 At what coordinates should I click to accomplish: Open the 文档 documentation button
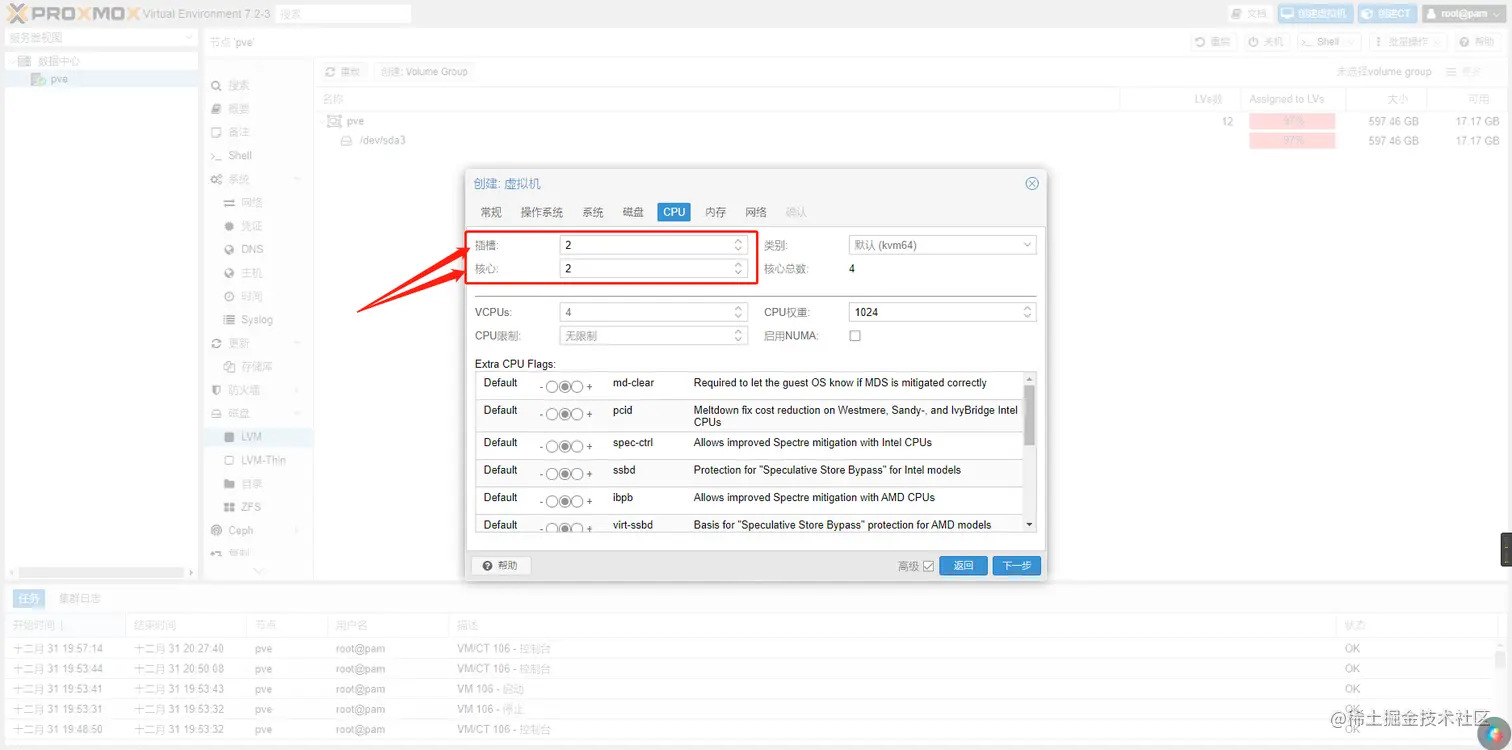click(x=1250, y=13)
